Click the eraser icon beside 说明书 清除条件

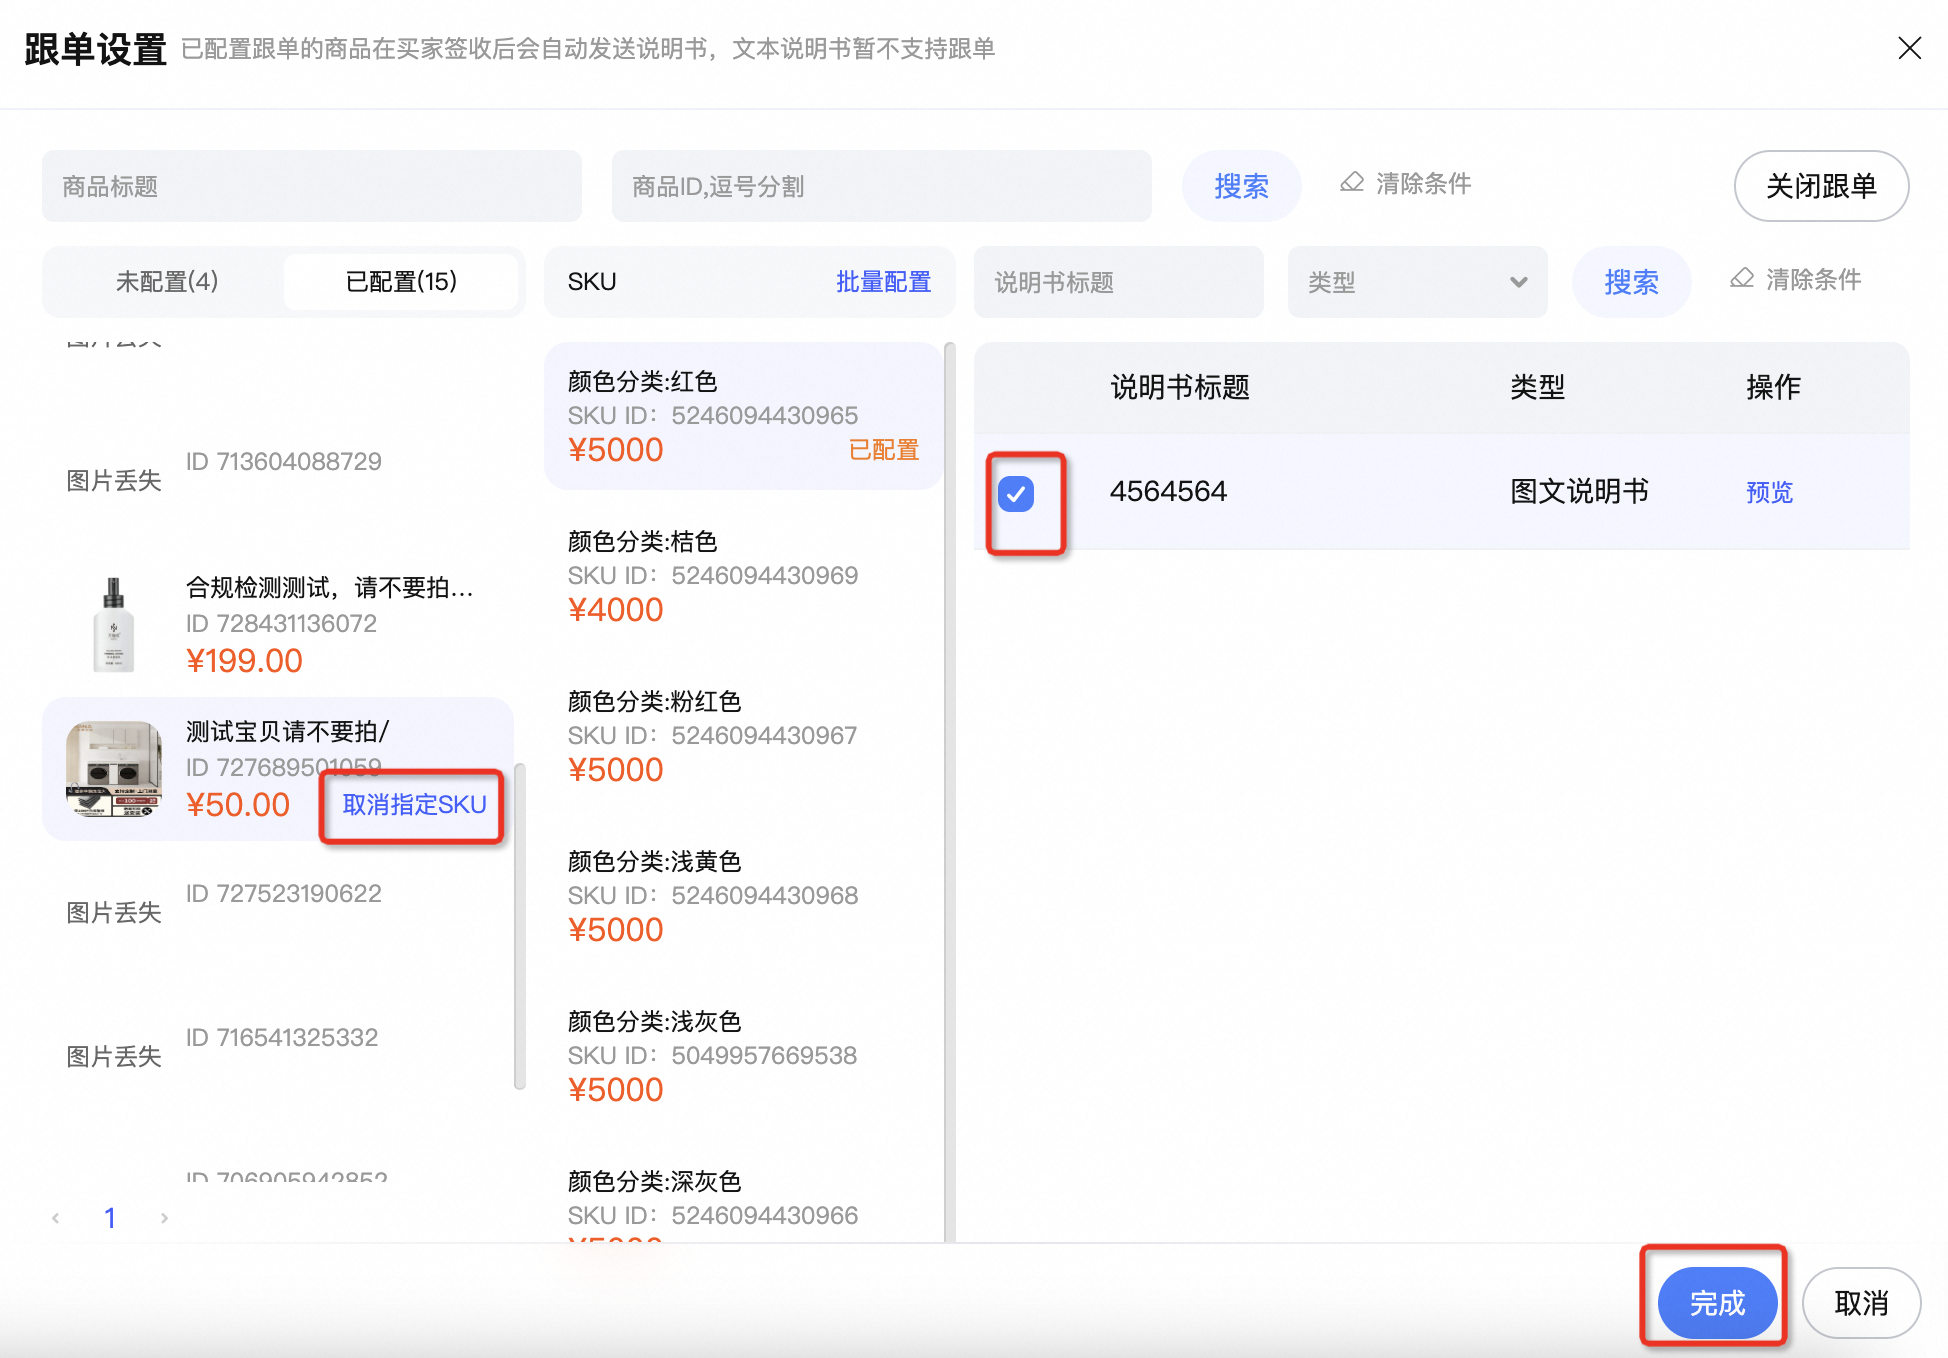(x=1742, y=279)
